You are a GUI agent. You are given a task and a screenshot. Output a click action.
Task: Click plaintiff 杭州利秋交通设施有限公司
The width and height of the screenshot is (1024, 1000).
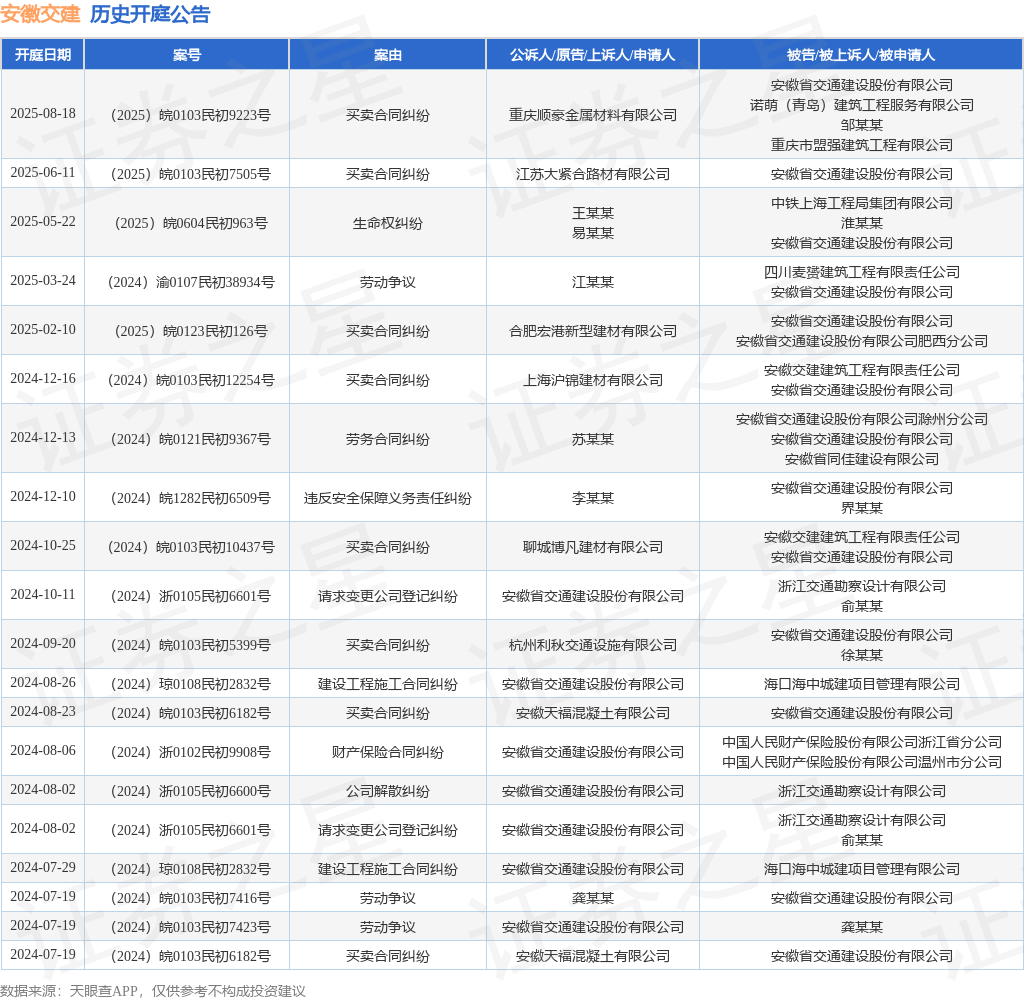coord(592,645)
